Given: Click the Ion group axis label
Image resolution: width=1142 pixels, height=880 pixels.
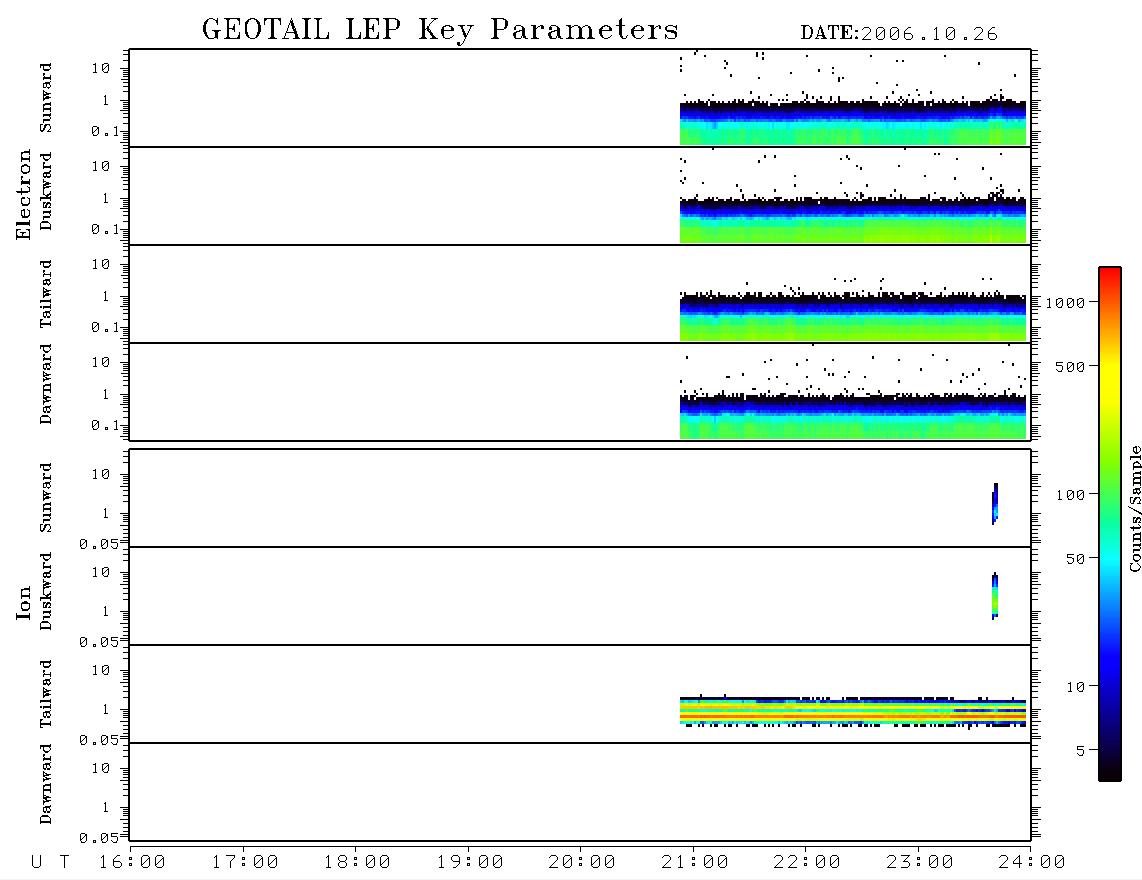Looking at the screenshot, I should tap(24, 602).
